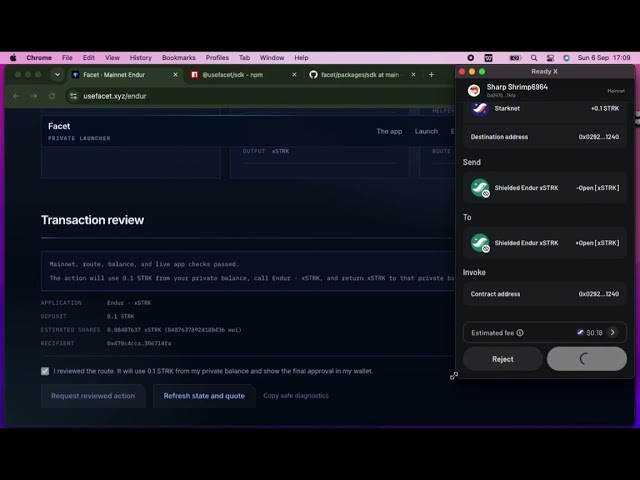Screen dimensions: 640x480
Task: Click the usefacet.xyz/endur address bar
Action: (x=261, y=96)
